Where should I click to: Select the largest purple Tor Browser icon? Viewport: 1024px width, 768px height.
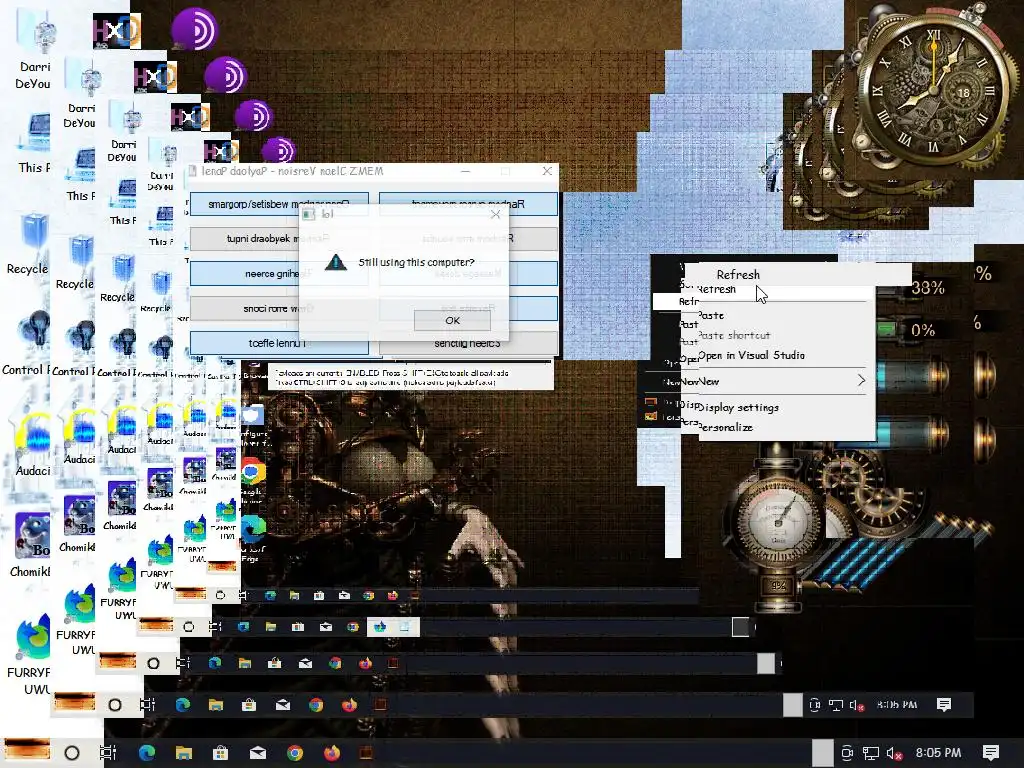click(x=194, y=29)
